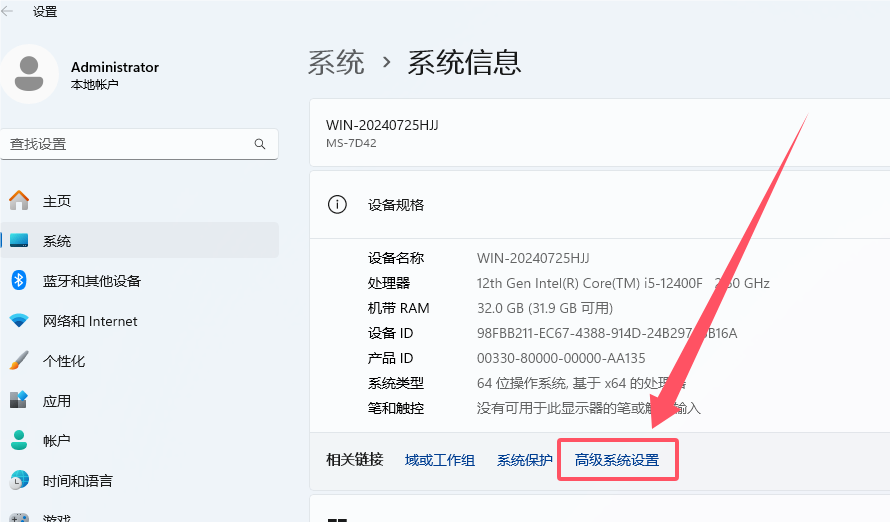Click the 应用 apps icon

pyautogui.click(x=19, y=400)
